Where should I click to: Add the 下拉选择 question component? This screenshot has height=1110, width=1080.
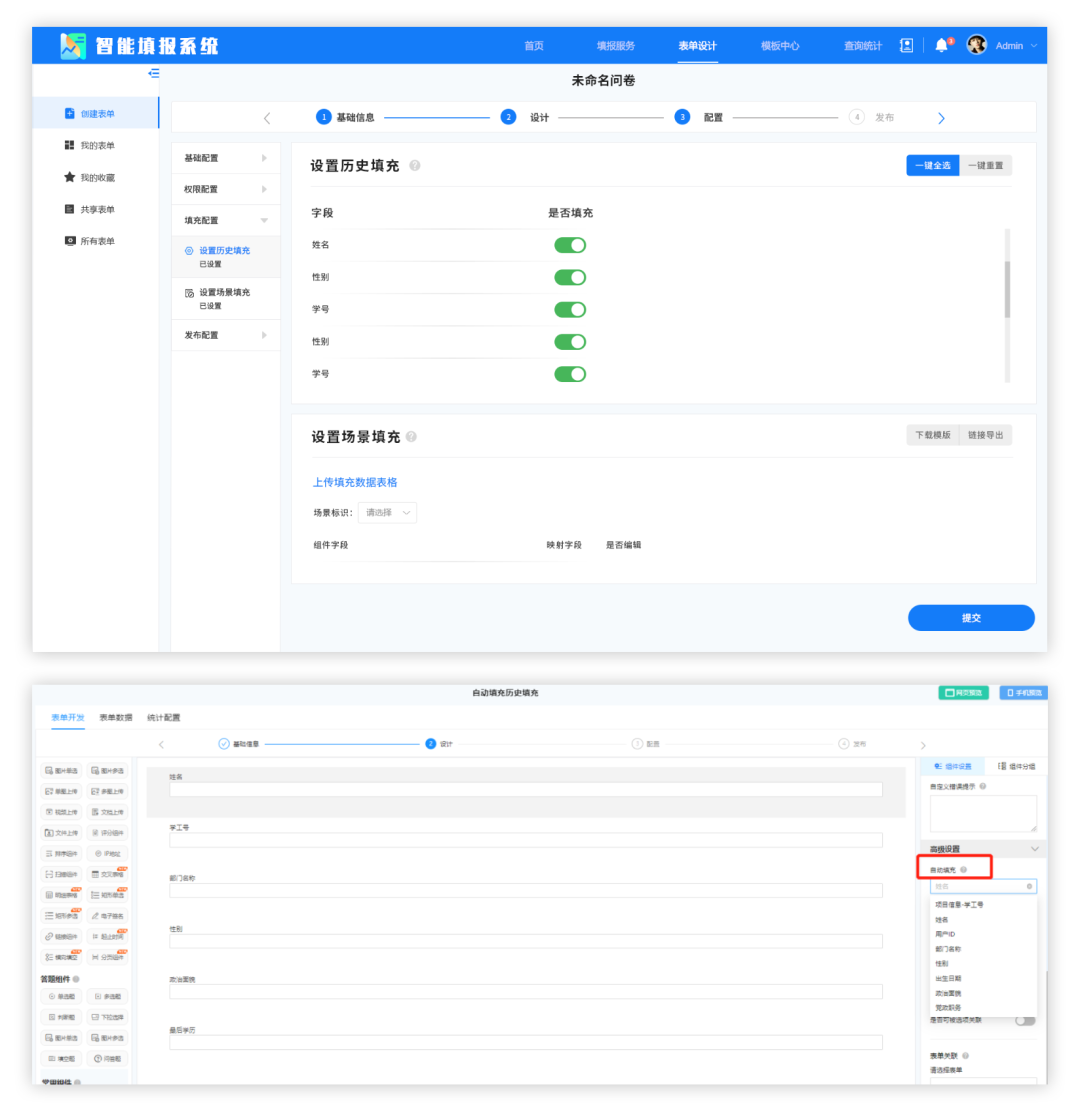click(108, 1017)
